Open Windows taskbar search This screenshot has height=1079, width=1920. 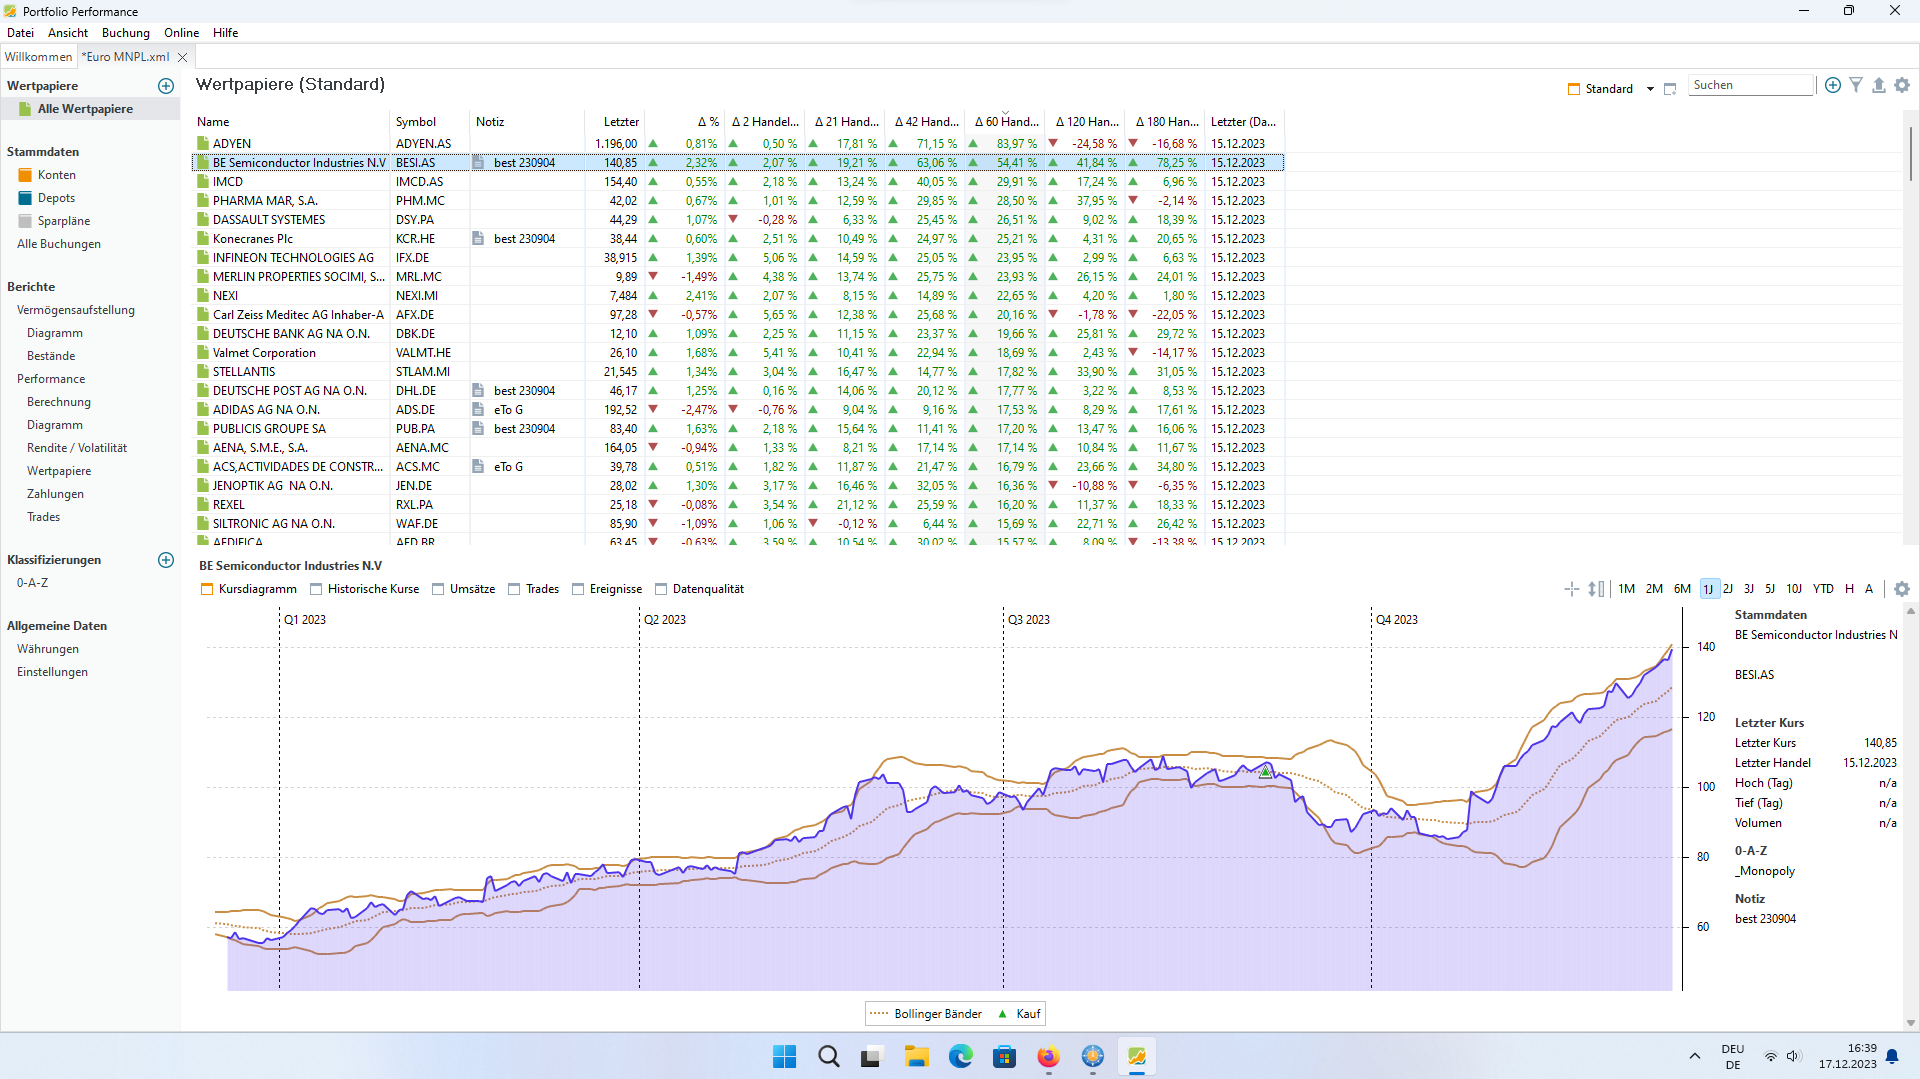coord(829,1056)
